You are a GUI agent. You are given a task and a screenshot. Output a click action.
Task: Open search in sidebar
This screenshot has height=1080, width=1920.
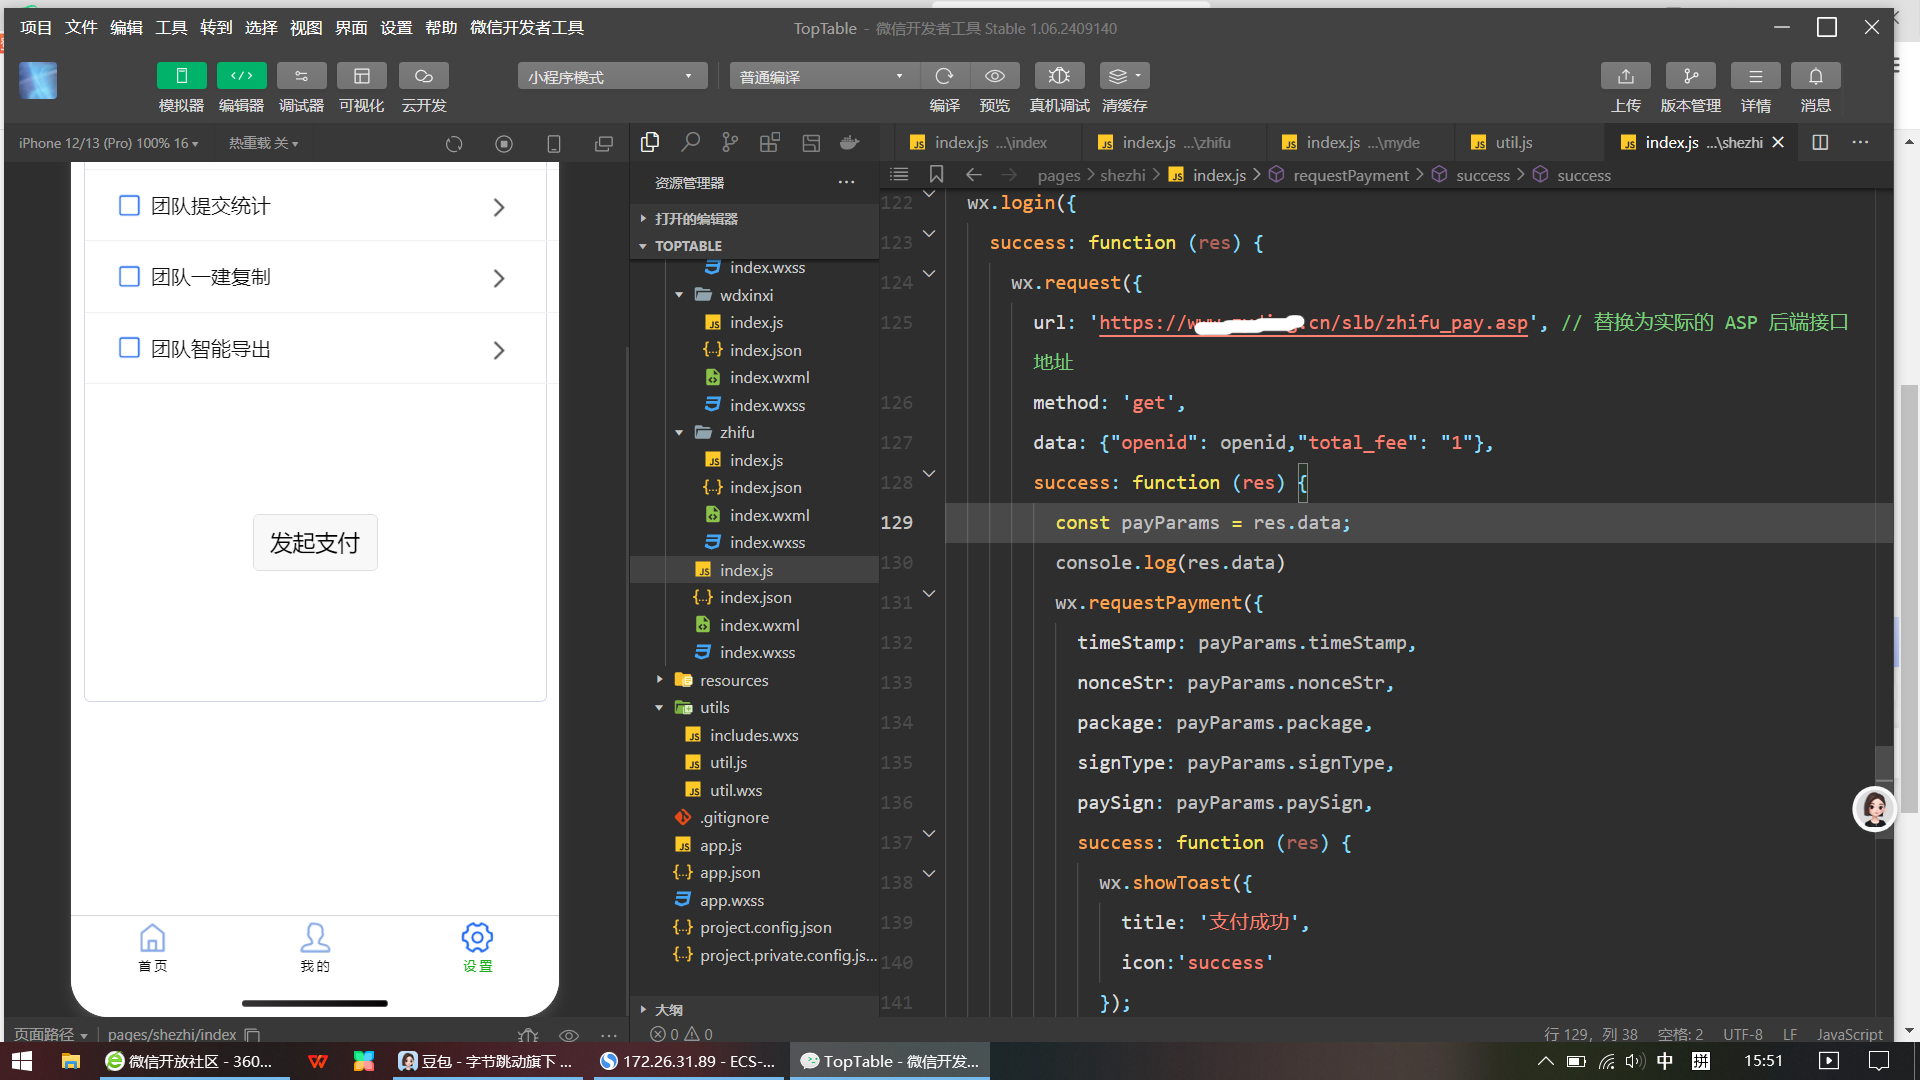point(690,143)
